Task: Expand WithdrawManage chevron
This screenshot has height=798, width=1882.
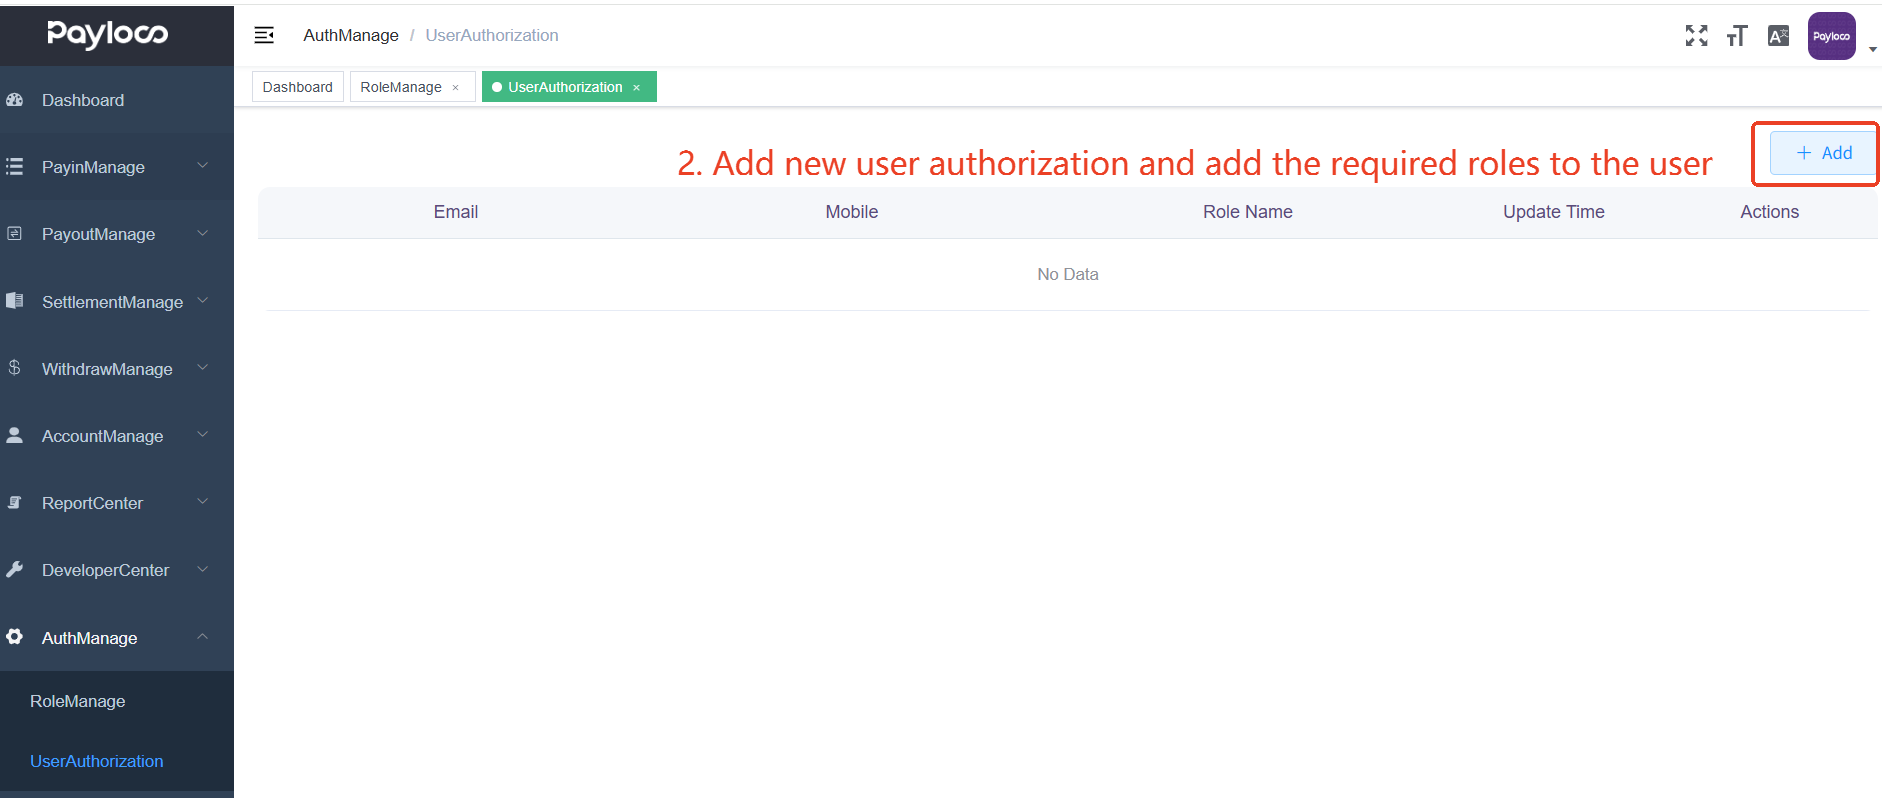Action: 203,367
